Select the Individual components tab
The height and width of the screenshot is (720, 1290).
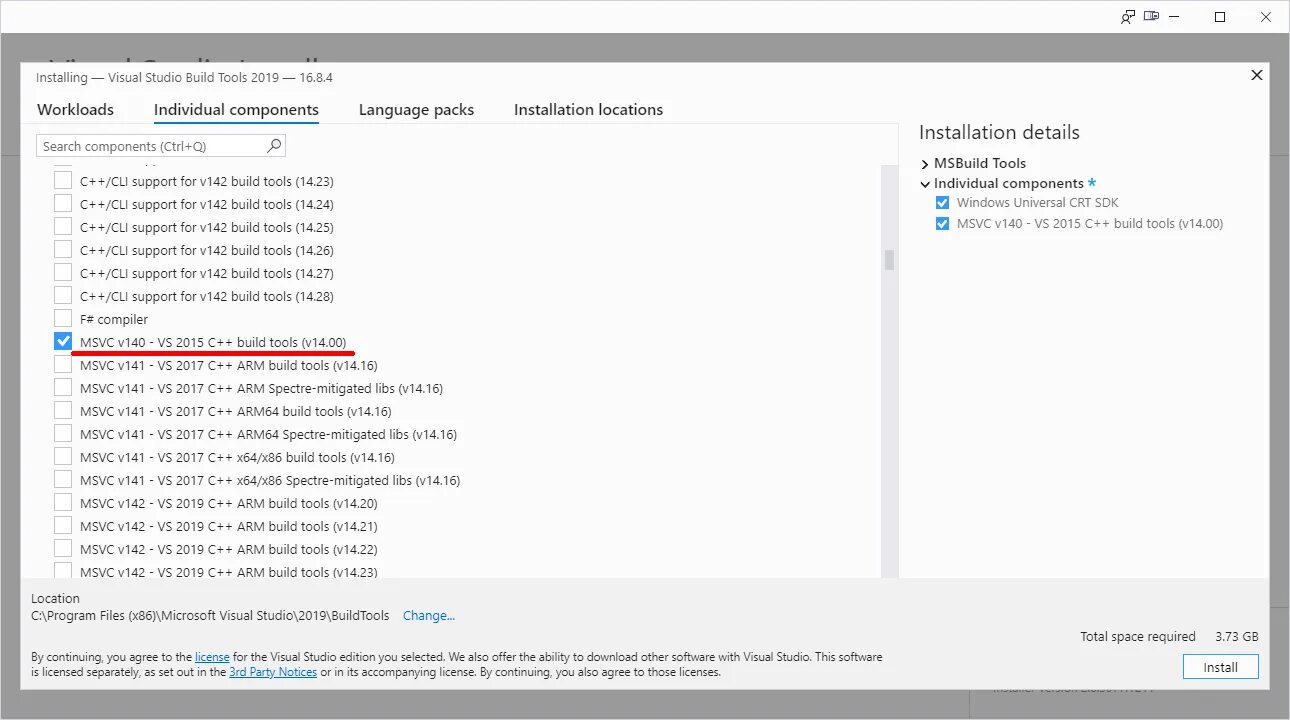tap(236, 110)
